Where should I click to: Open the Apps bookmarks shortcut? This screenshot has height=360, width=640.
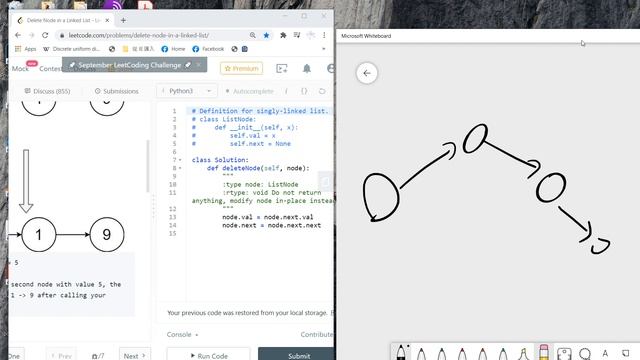25,49
